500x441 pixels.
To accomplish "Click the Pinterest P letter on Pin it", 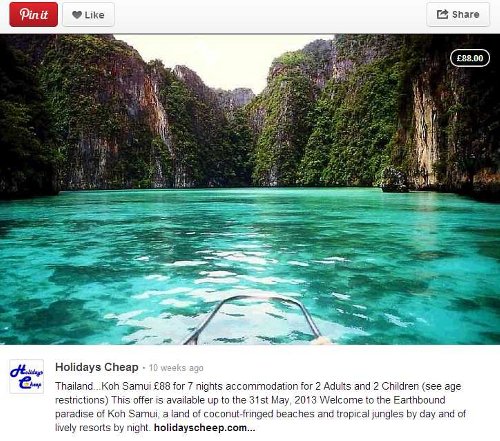I will click(25, 14).
